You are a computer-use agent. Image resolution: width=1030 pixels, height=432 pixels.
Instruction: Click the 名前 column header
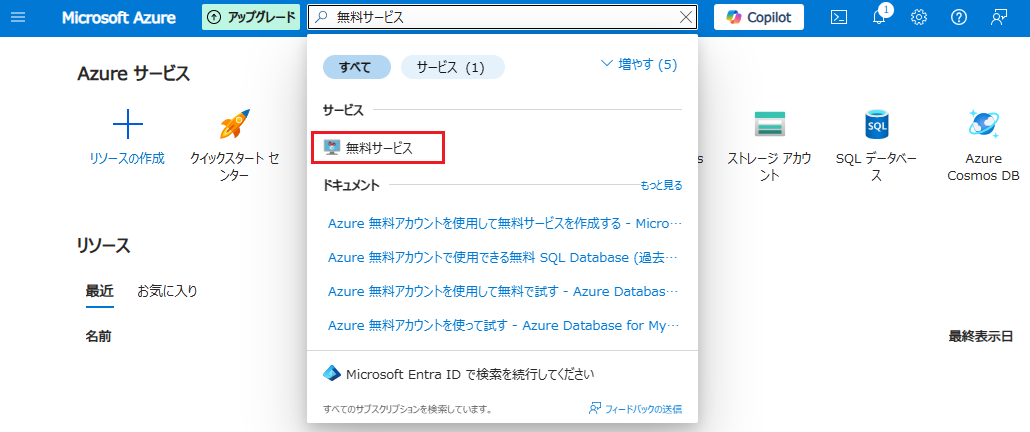(98, 337)
